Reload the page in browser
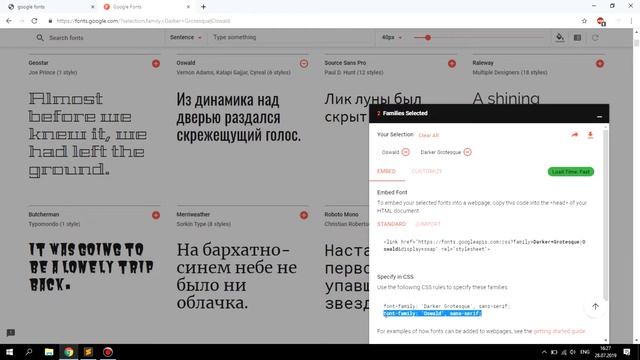This screenshot has width=640, height=360. pos(34,21)
